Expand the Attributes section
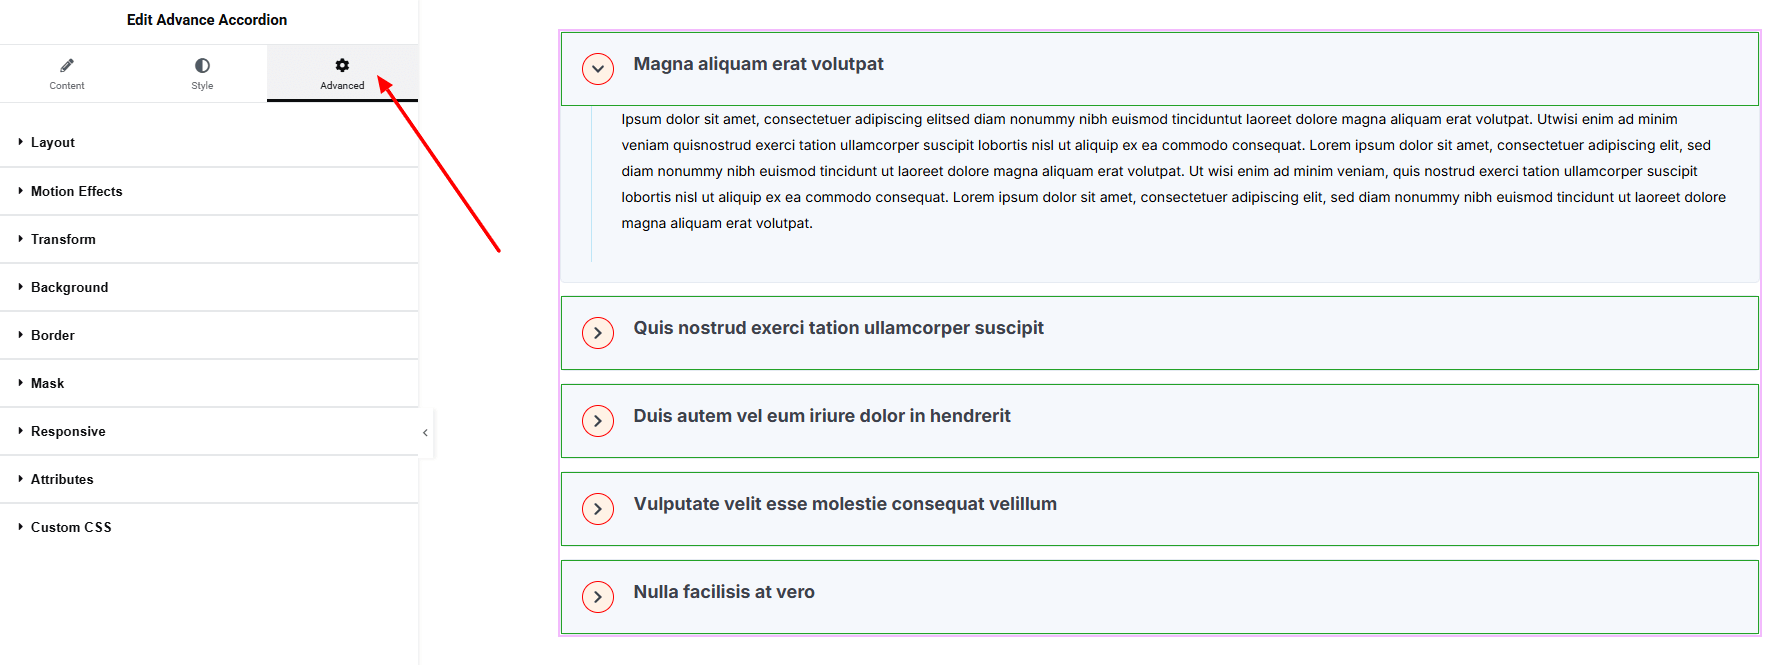The height and width of the screenshot is (665, 1785). click(62, 479)
